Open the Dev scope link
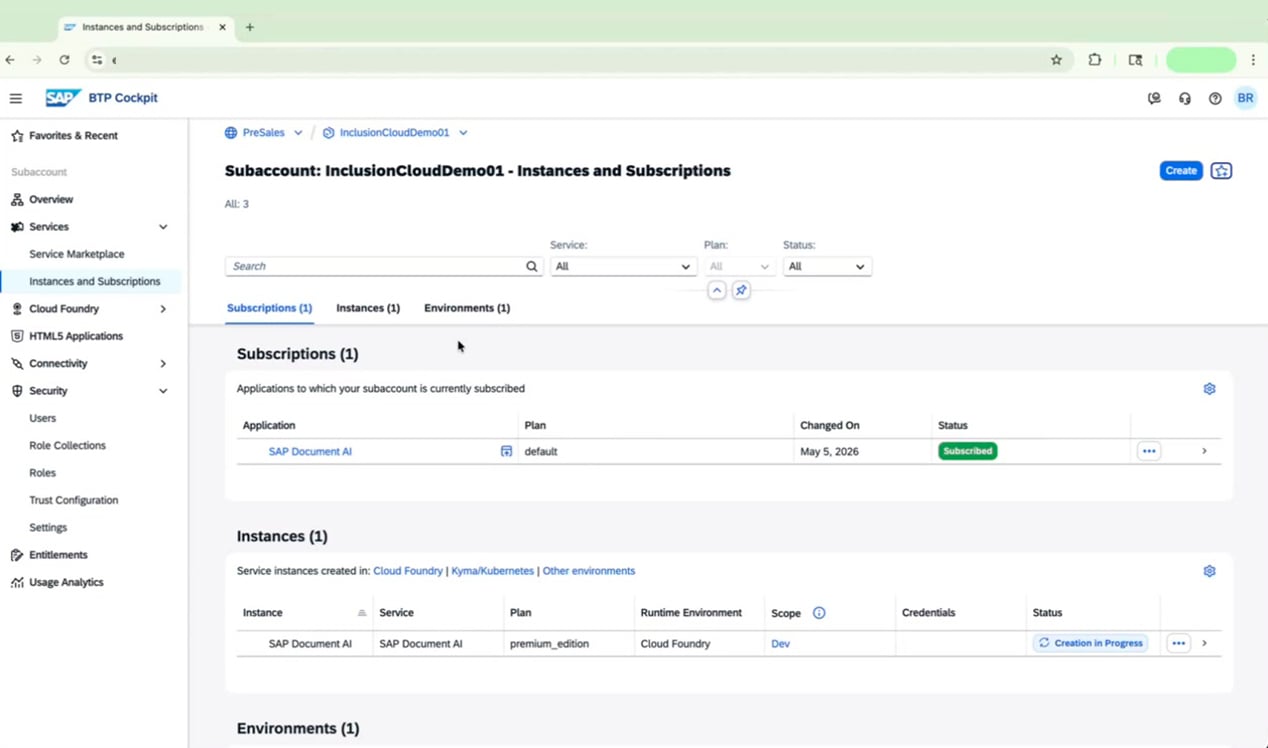Viewport: 1268px width, 748px height. click(780, 644)
